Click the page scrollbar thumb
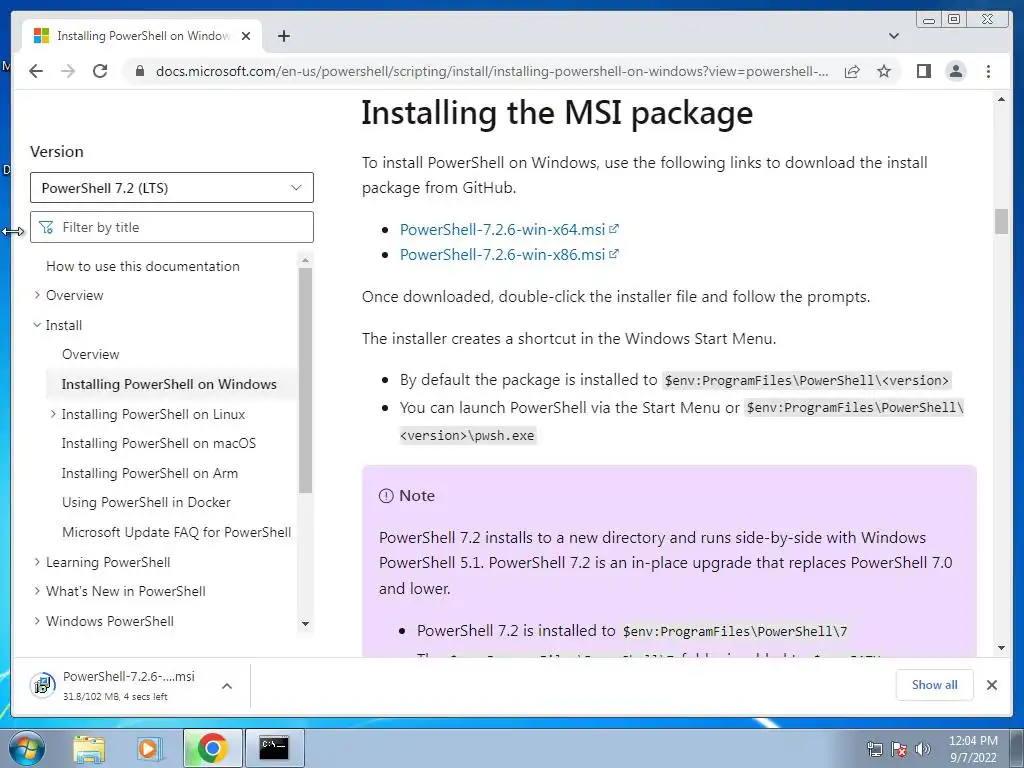 coord(1001,221)
